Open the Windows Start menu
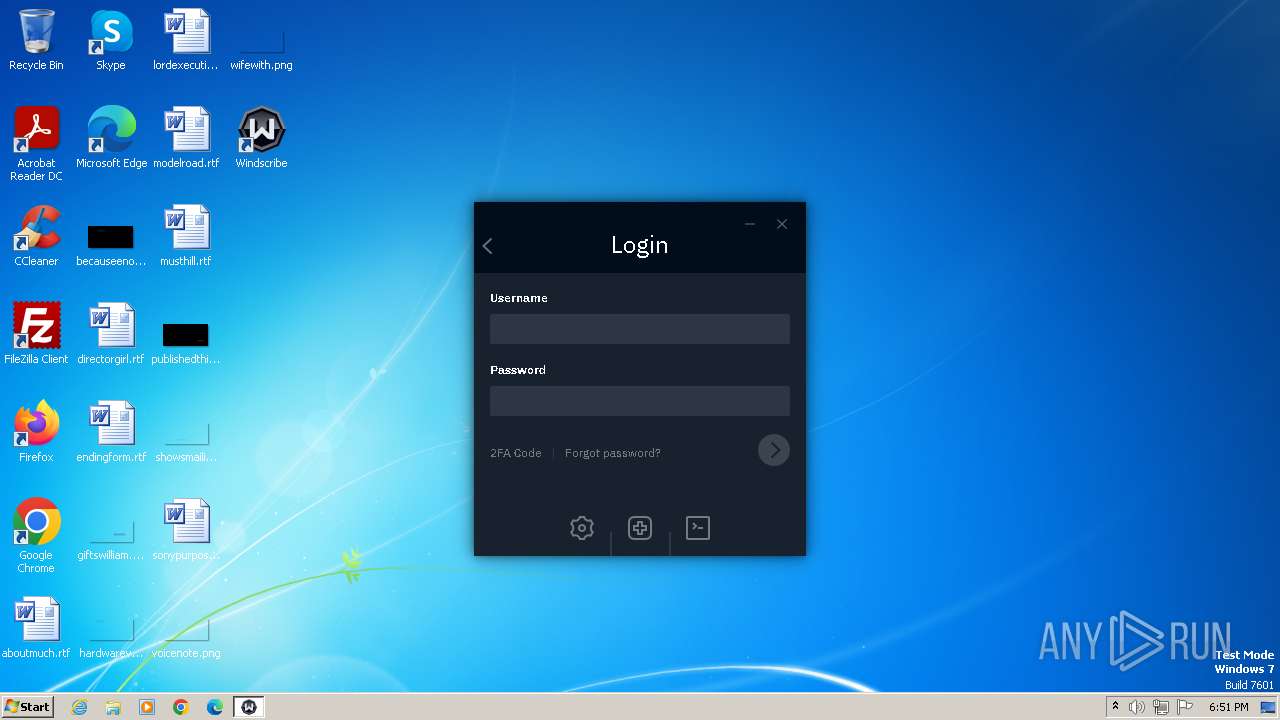1280x720 pixels. tap(28, 707)
